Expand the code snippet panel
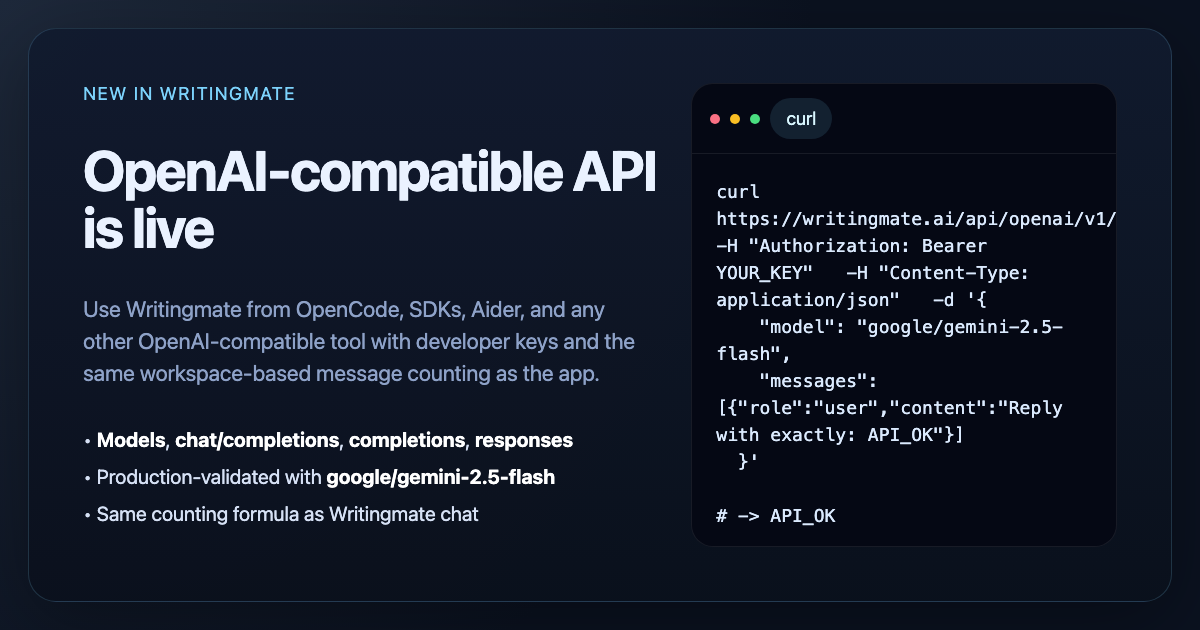Image resolution: width=1200 pixels, height=630 pixels. click(903, 315)
